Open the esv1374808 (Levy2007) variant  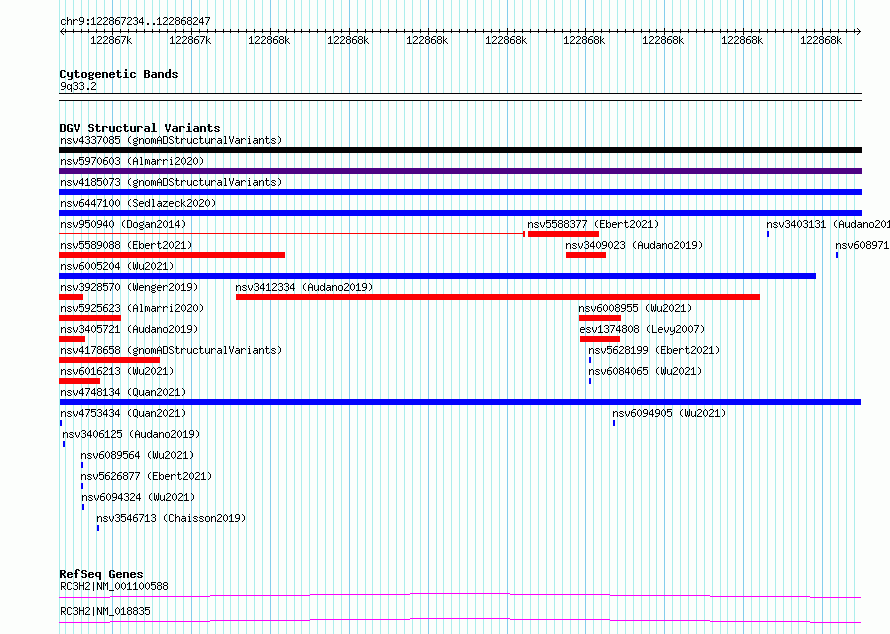(642, 329)
